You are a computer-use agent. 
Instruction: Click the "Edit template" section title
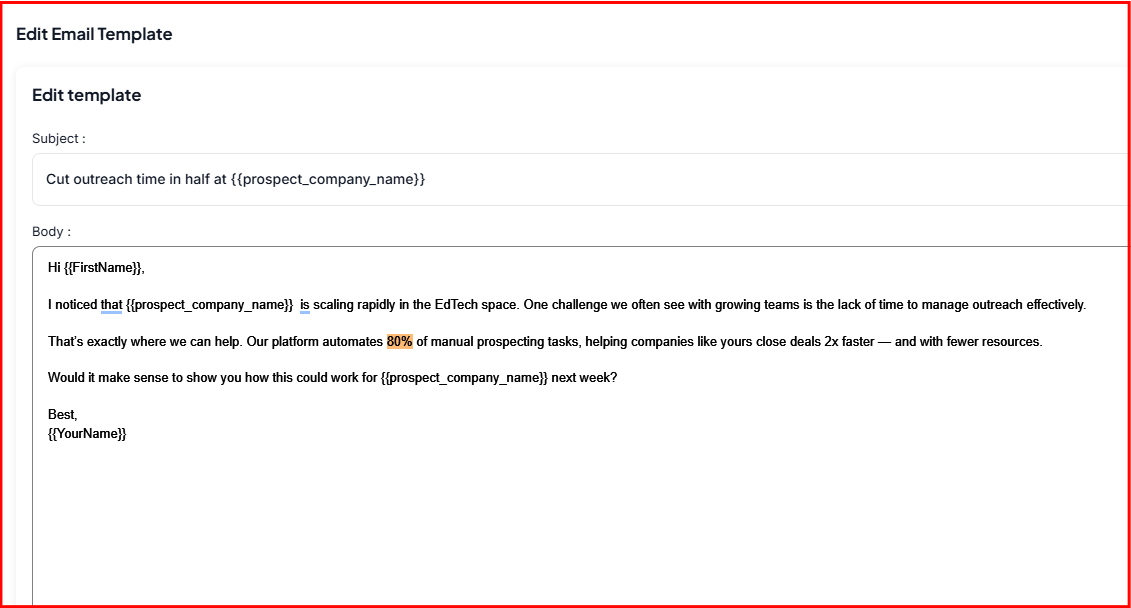(x=86, y=95)
